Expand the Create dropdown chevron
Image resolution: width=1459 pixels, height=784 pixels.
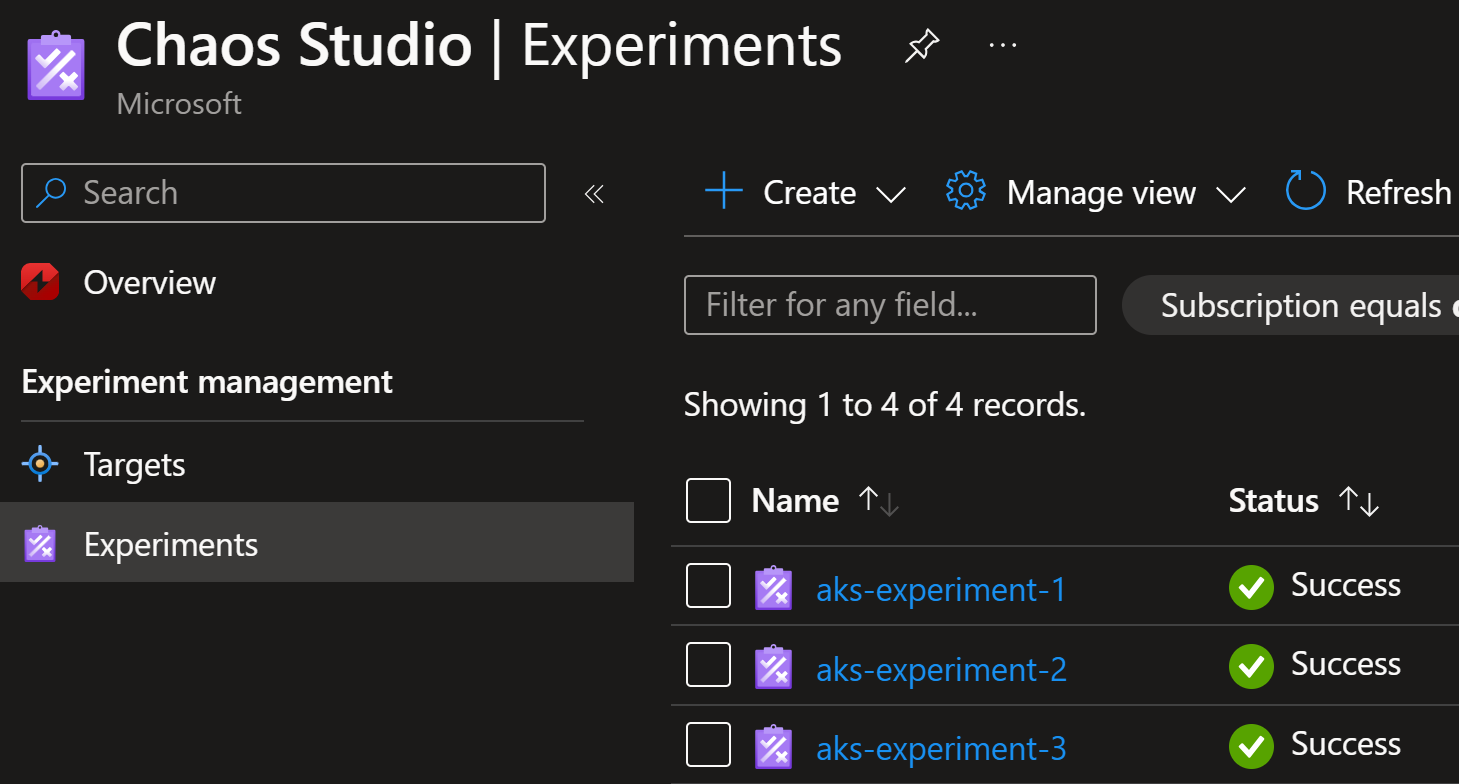coord(890,194)
